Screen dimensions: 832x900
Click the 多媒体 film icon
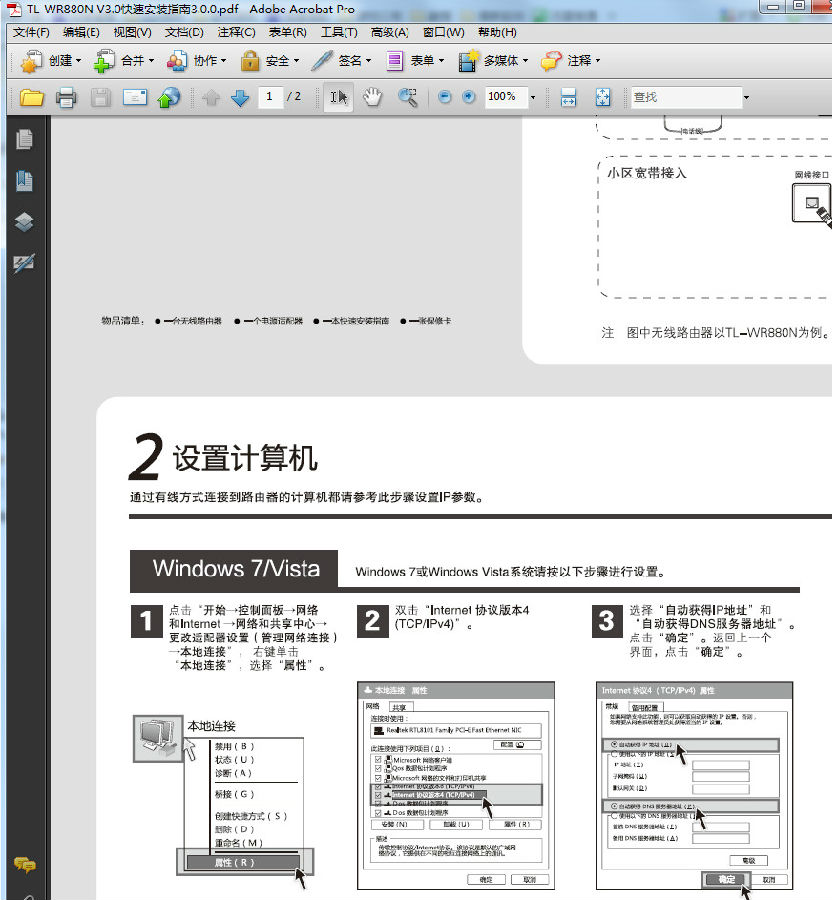click(468, 60)
